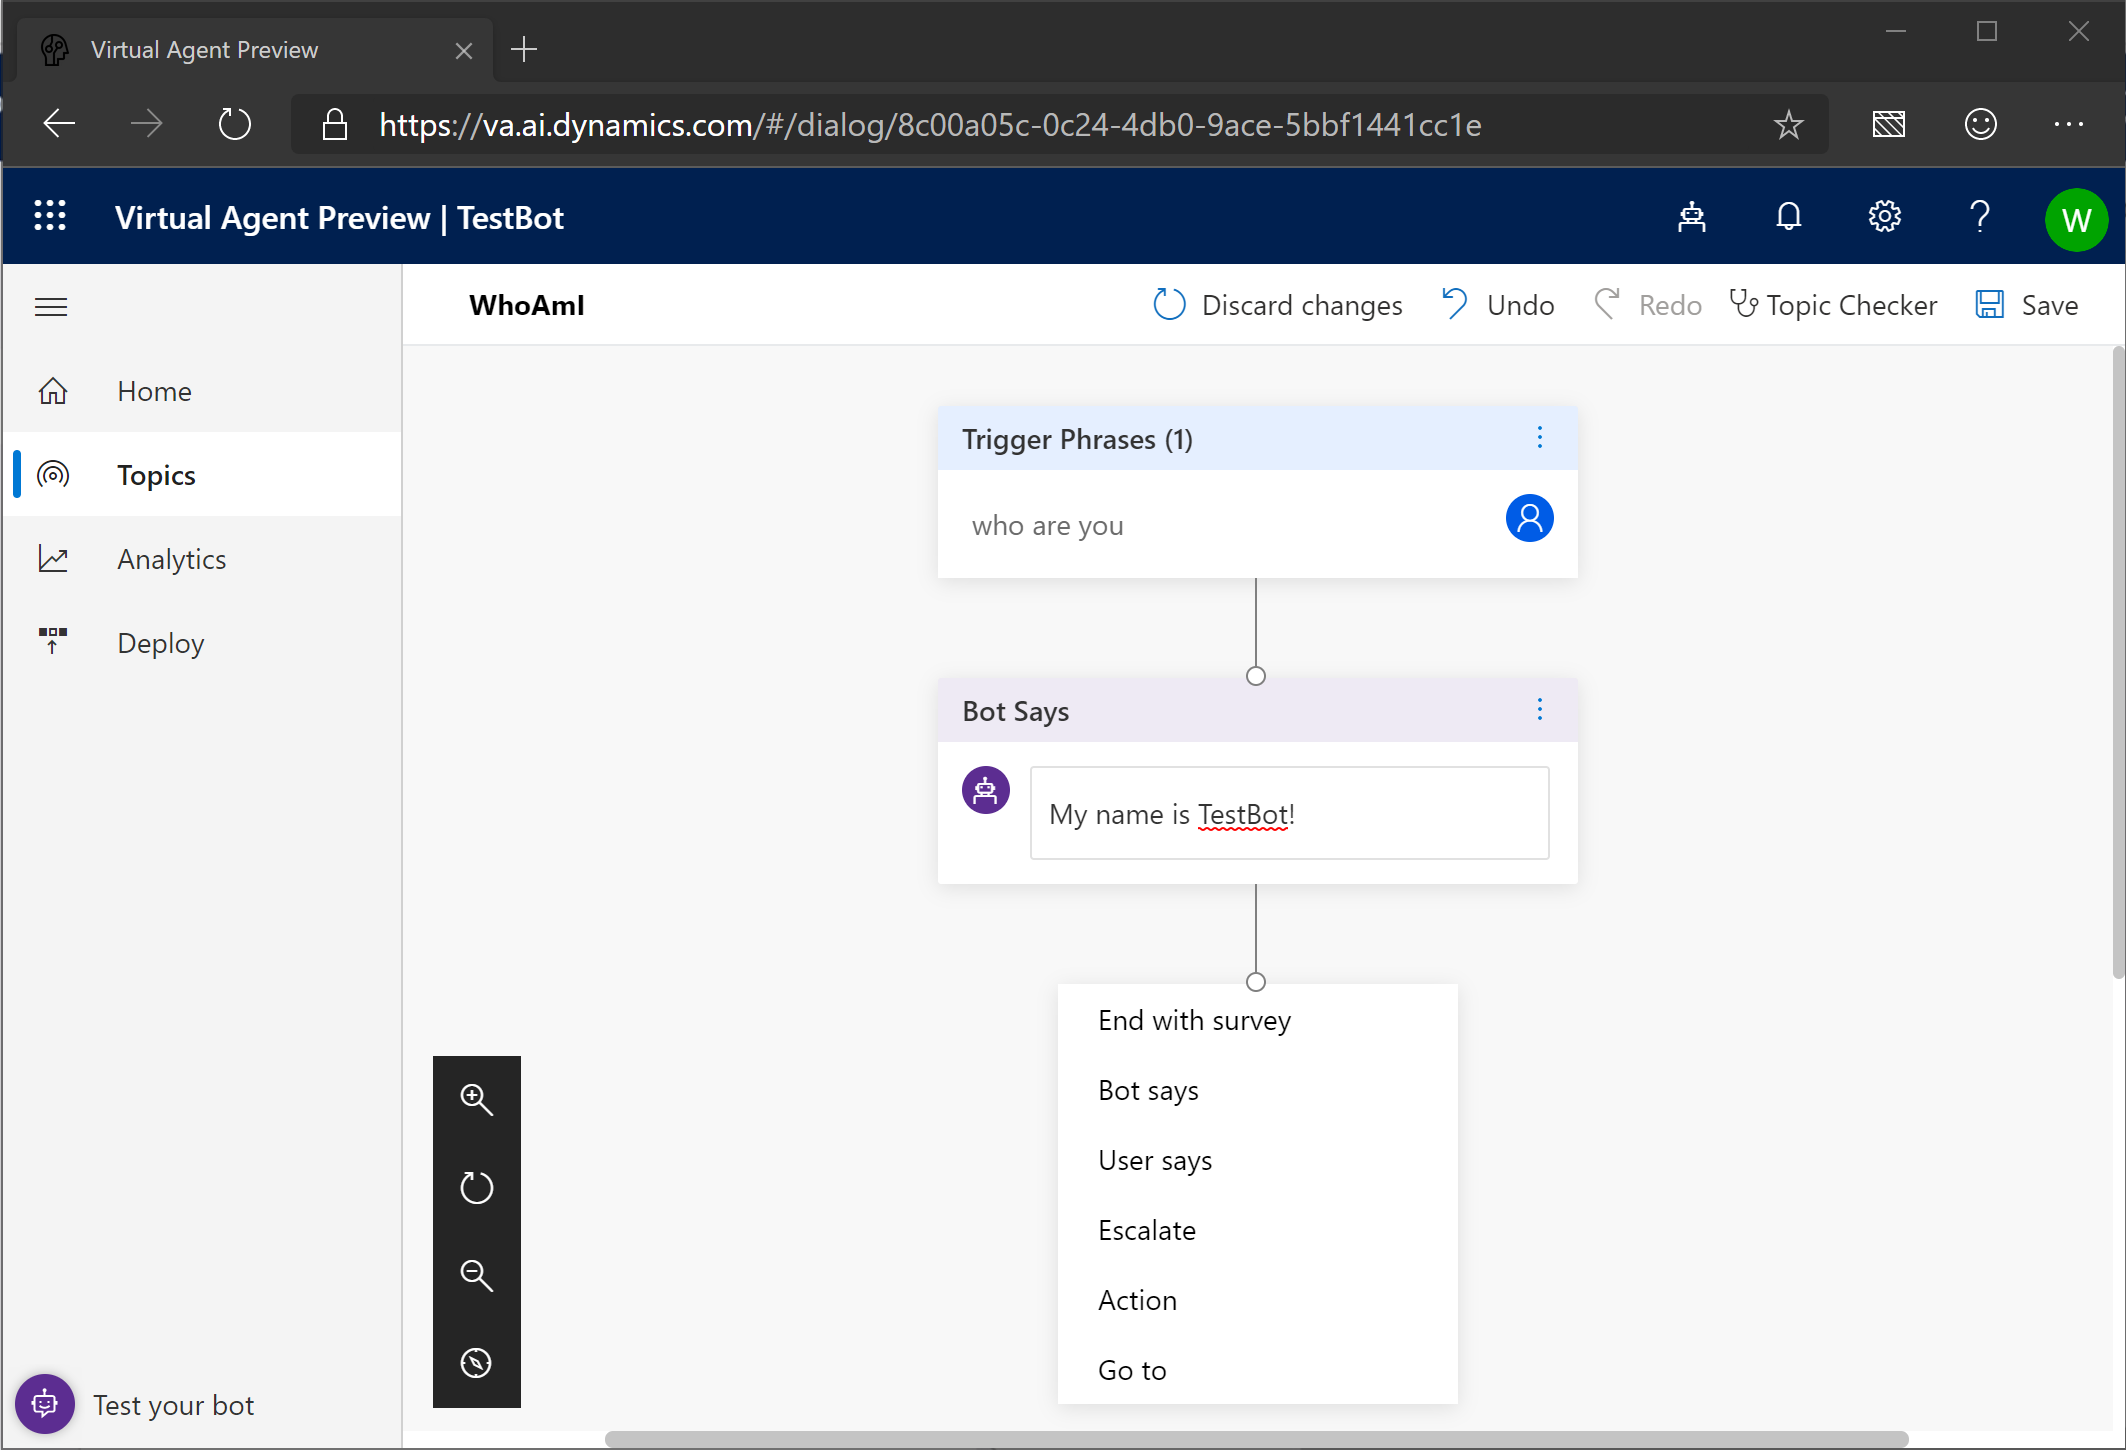Open the notifications bell icon

[x=1788, y=217]
